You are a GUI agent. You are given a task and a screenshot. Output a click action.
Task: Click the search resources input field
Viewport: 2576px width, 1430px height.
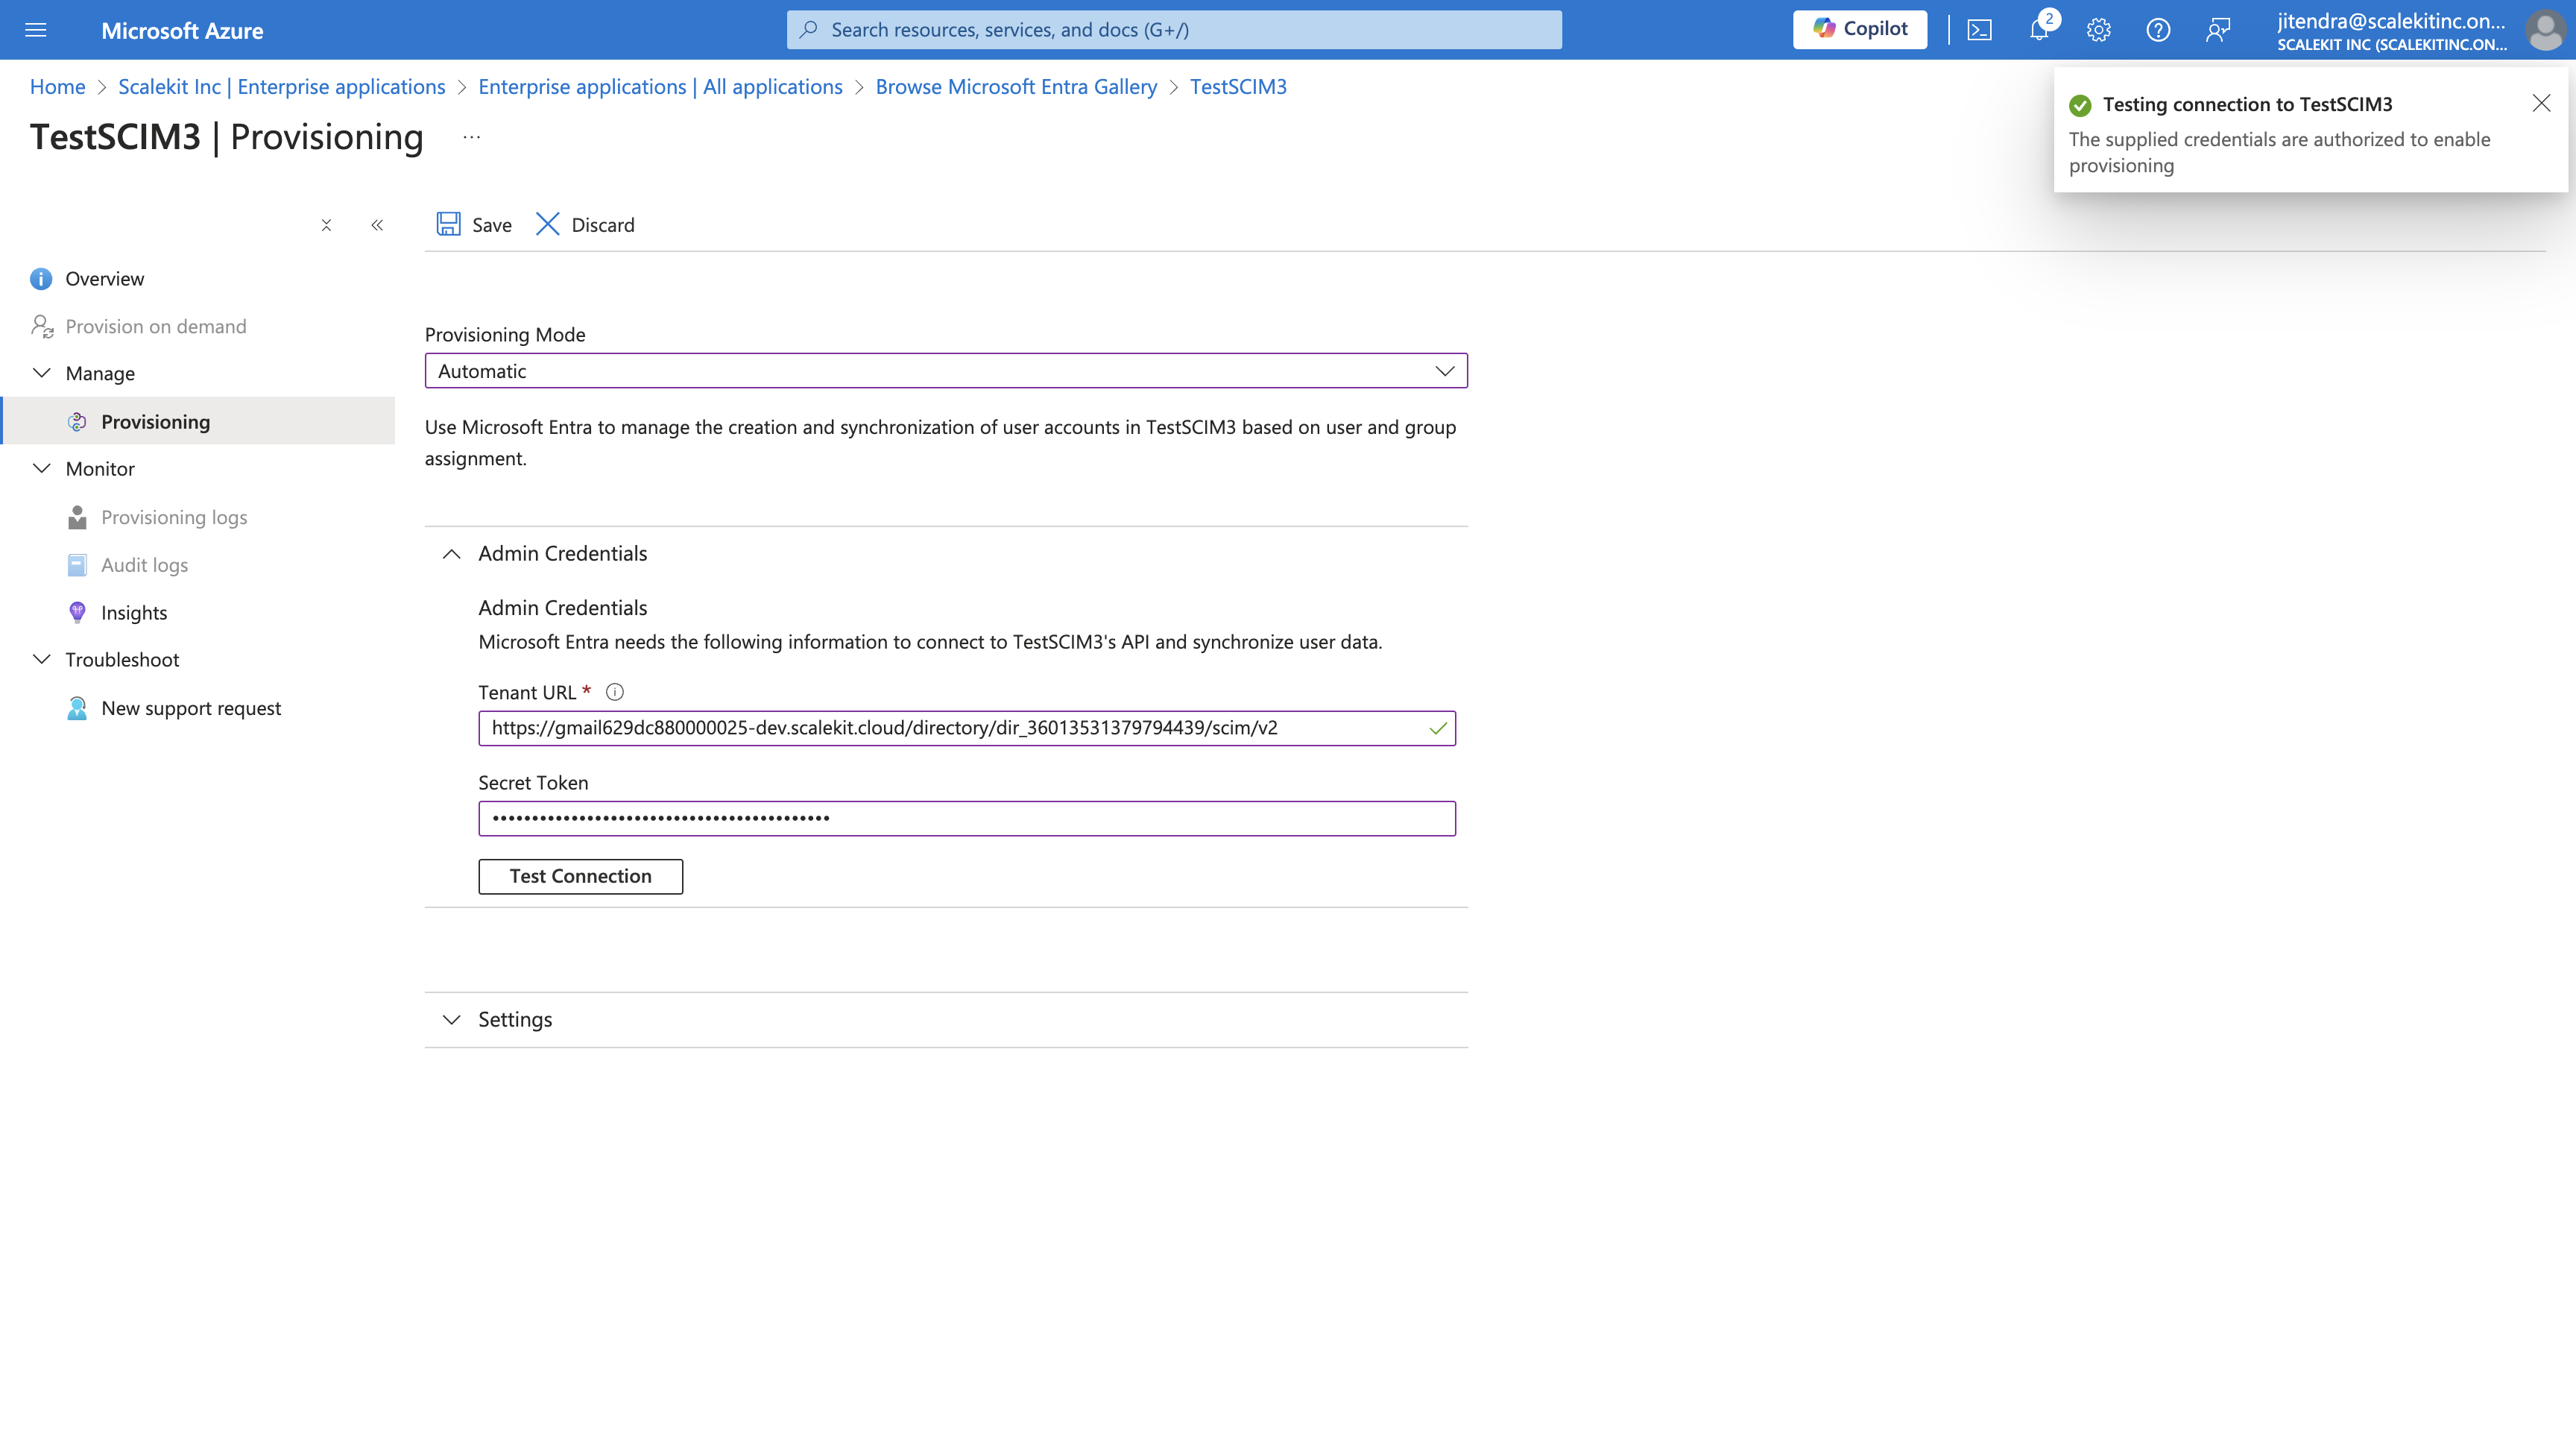coord(1174,30)
